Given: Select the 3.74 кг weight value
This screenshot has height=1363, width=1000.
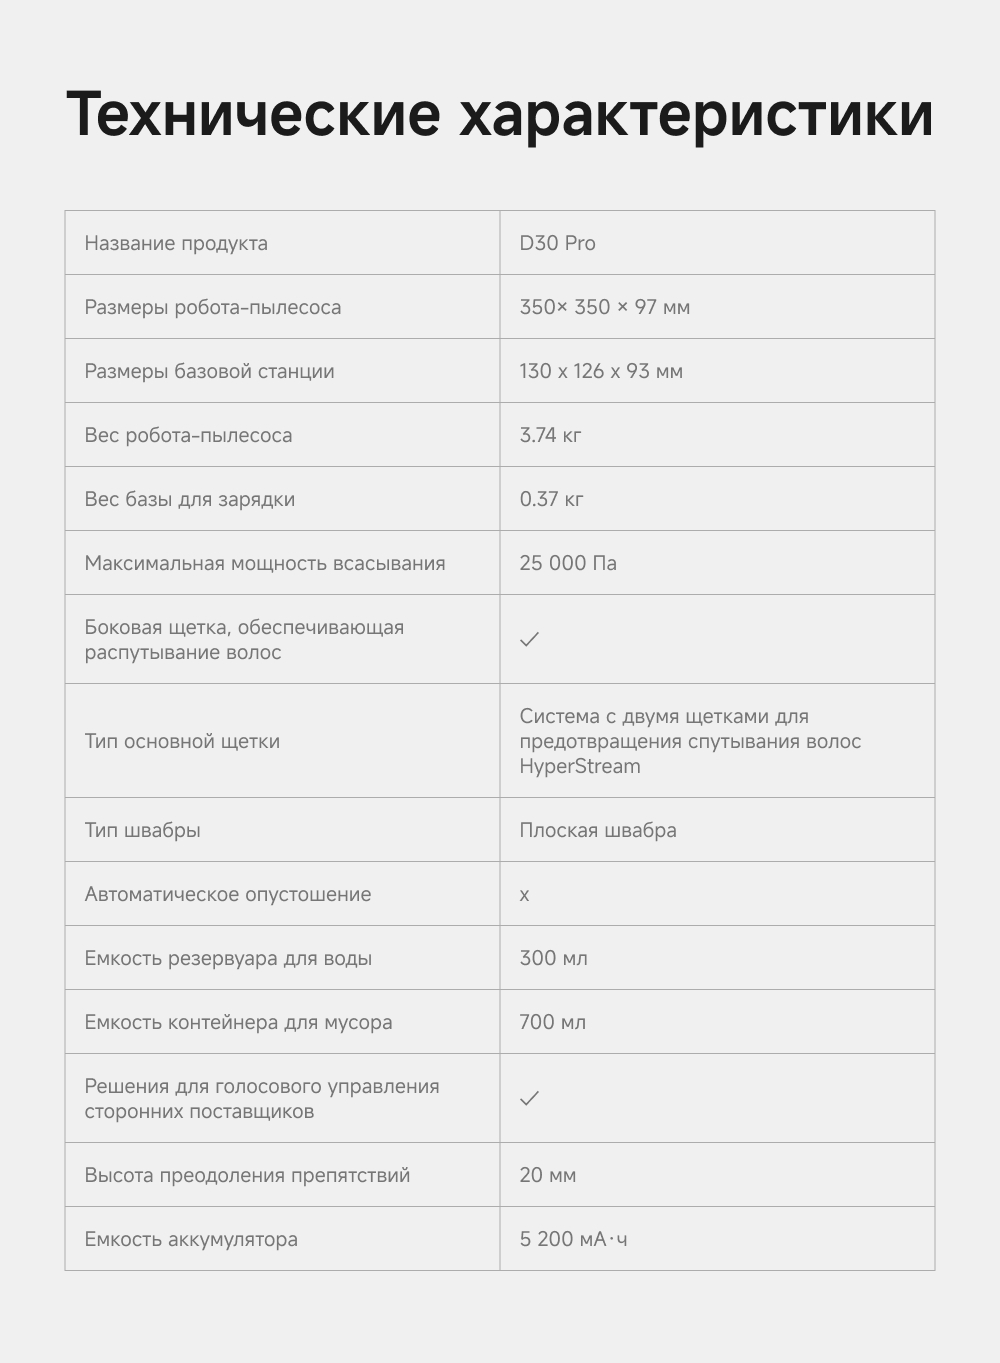Looking at the screenshot, I should (x=550, y=435).
